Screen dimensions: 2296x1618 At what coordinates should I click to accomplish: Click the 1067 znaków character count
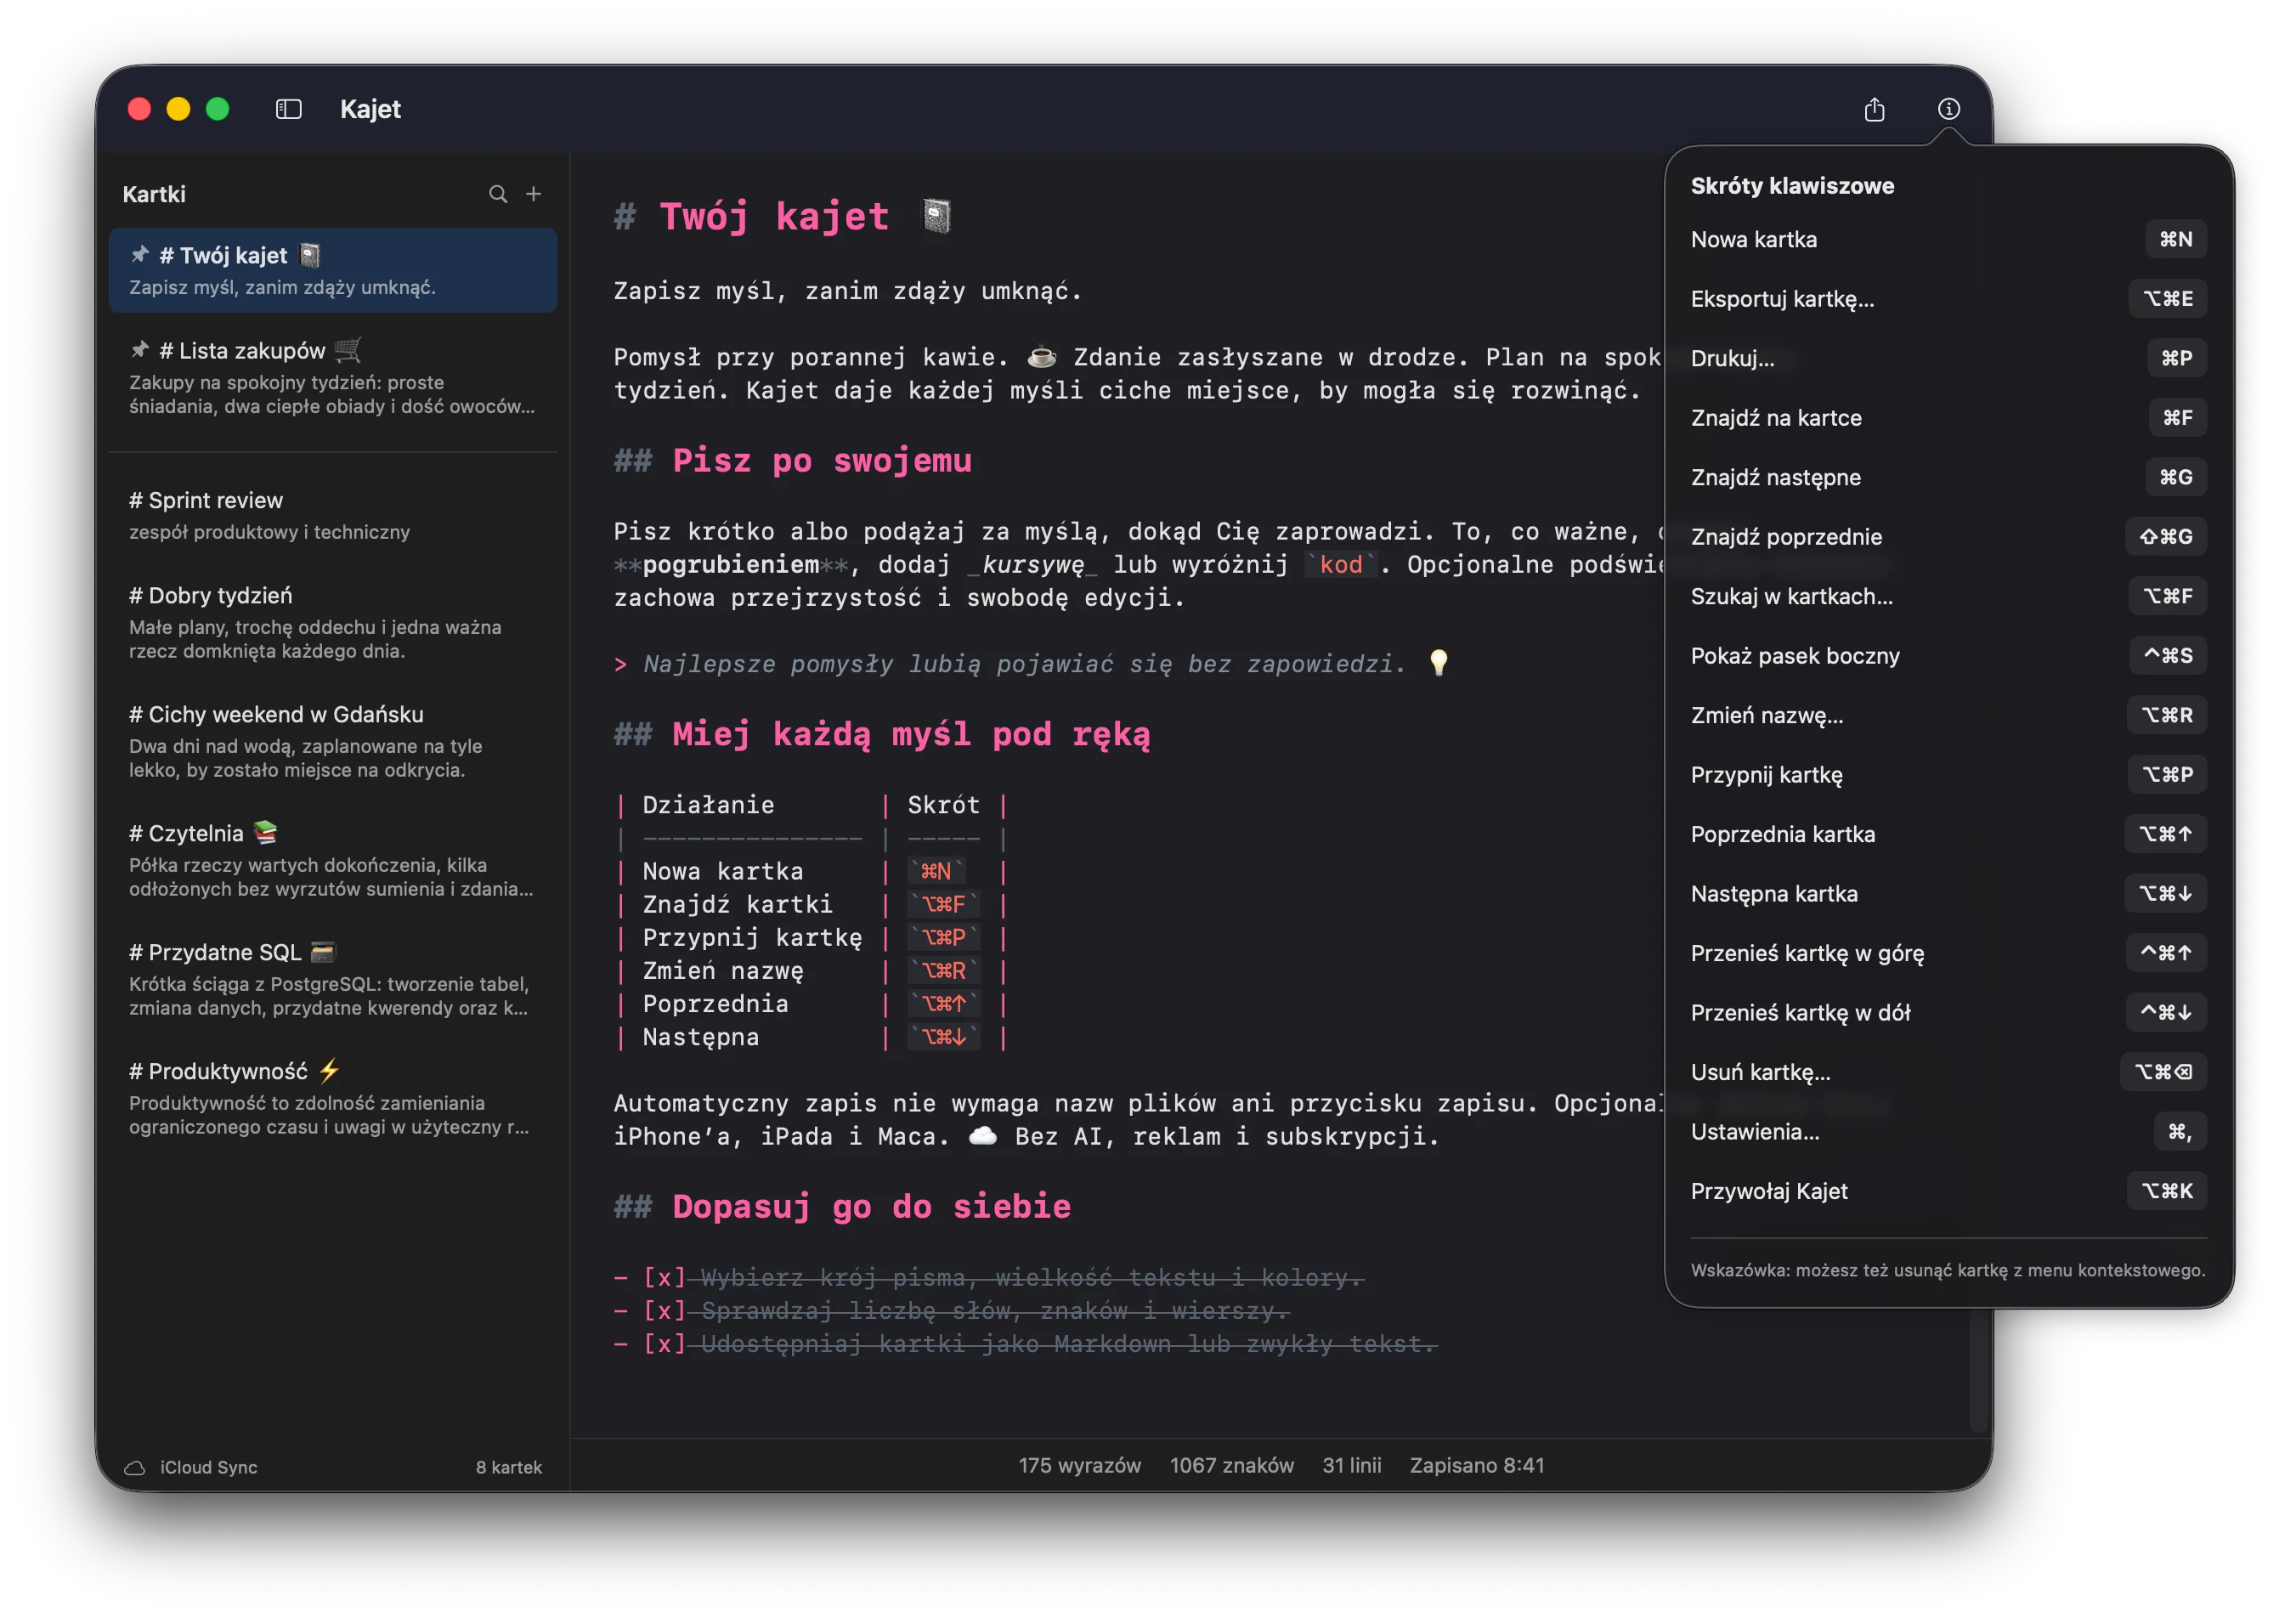click(1231, 1465)
